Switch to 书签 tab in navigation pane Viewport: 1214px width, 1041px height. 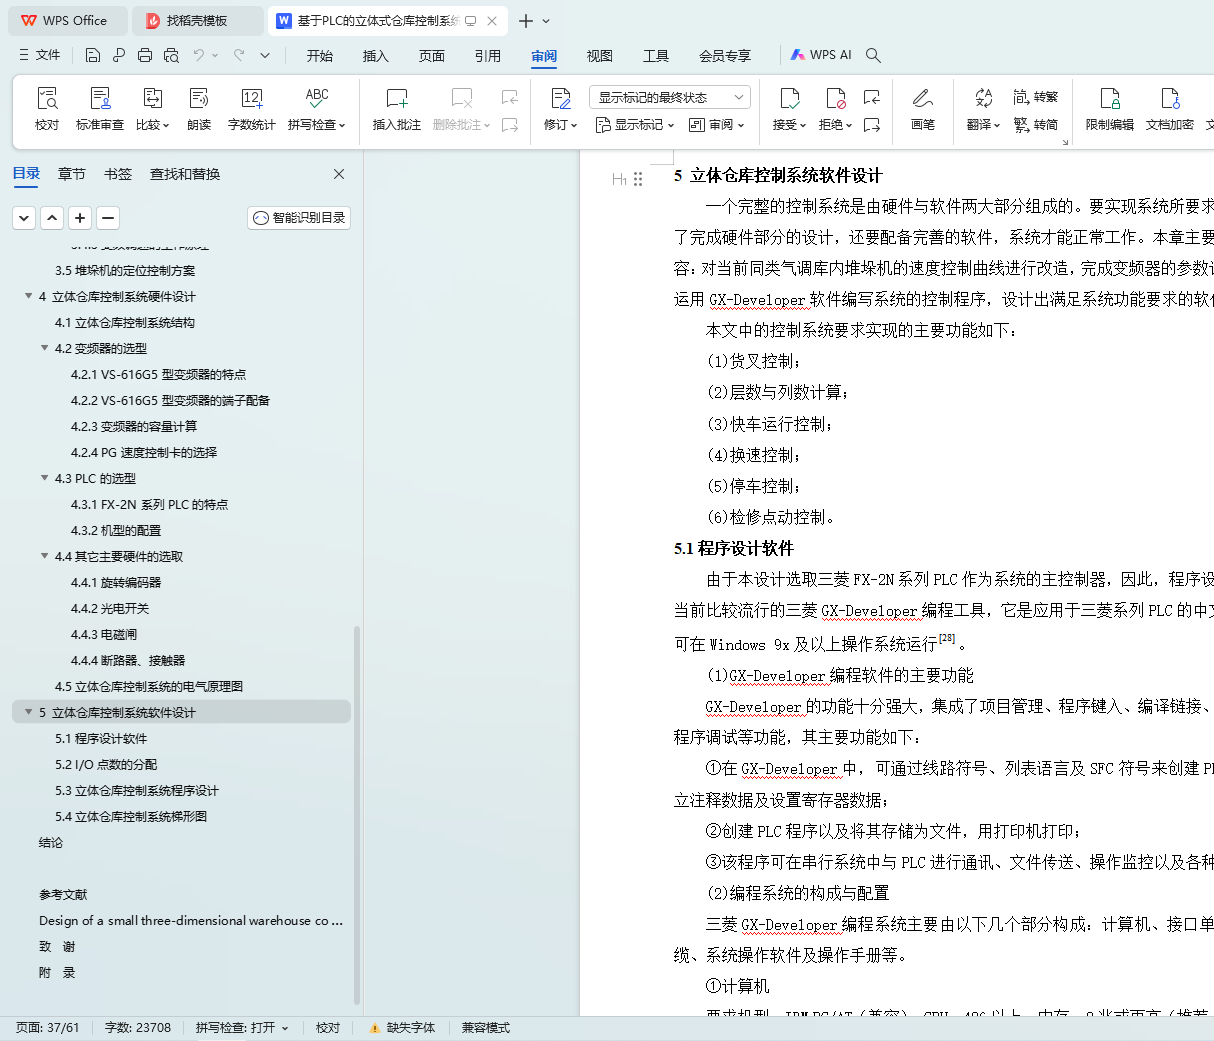click(x=117, y=174)
